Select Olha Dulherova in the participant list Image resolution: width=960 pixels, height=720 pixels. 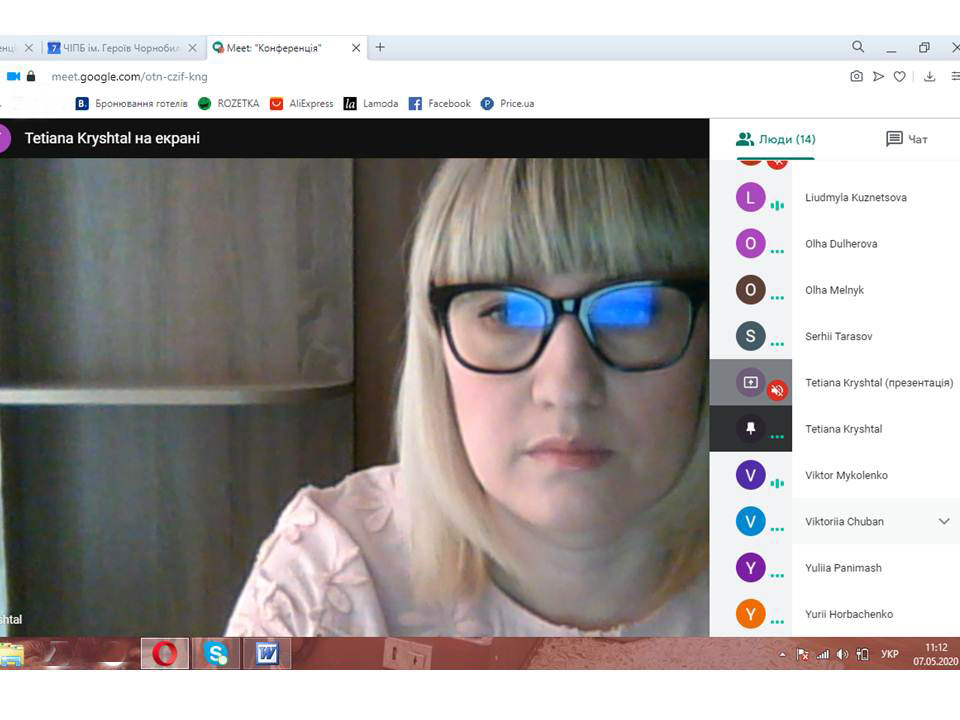841,244
